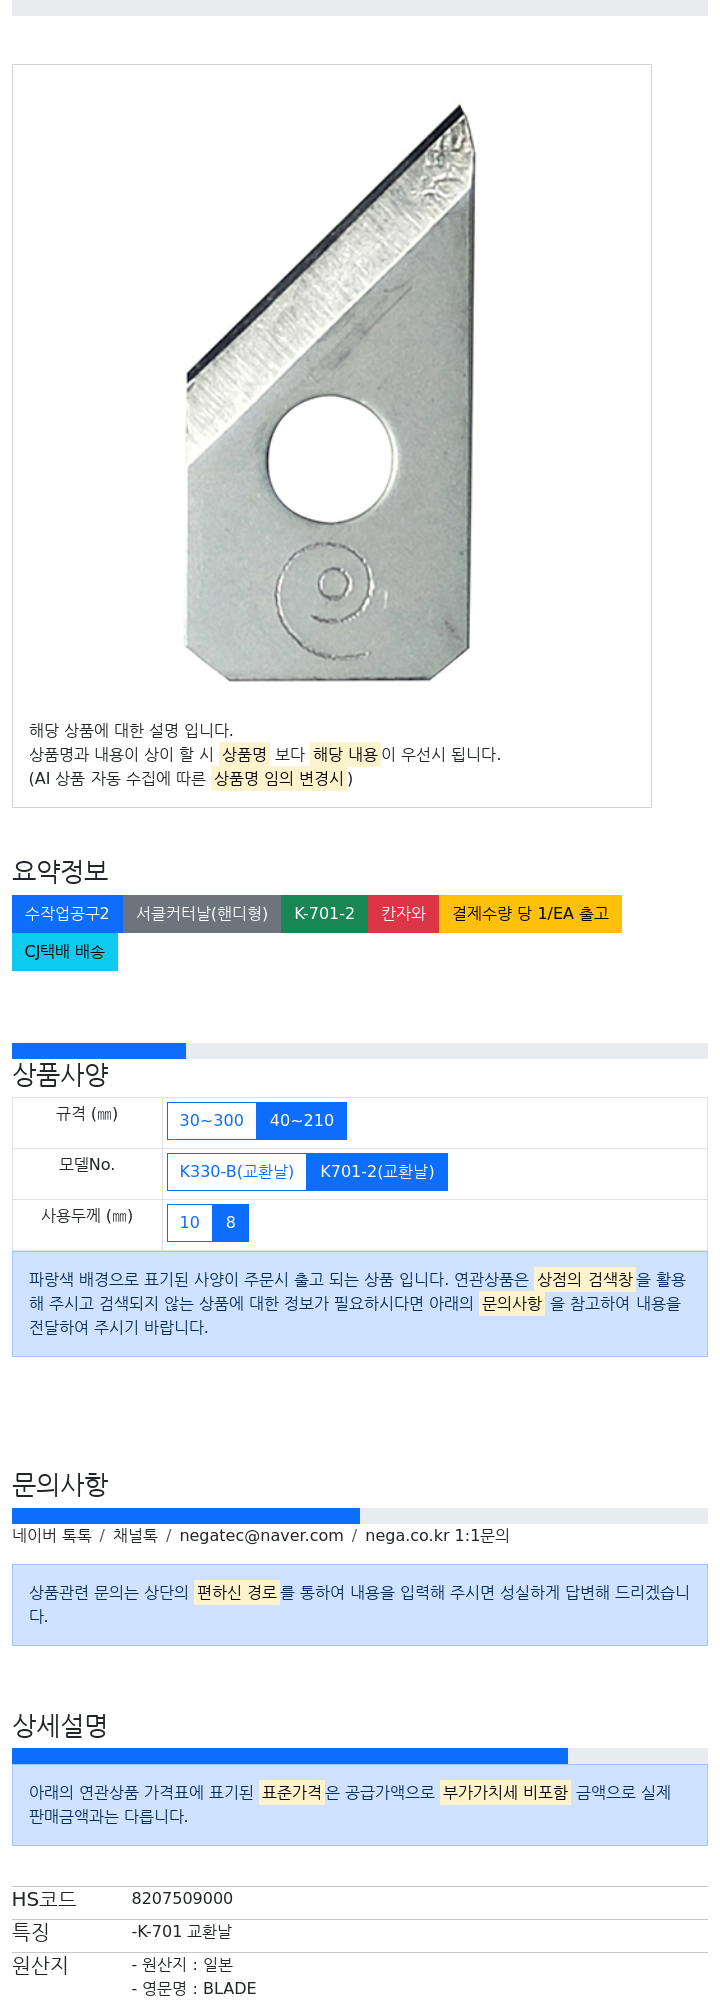Pick thickness option 10
The image size is (720, 2001).
pyautogui.click(x=190, y=1223)
